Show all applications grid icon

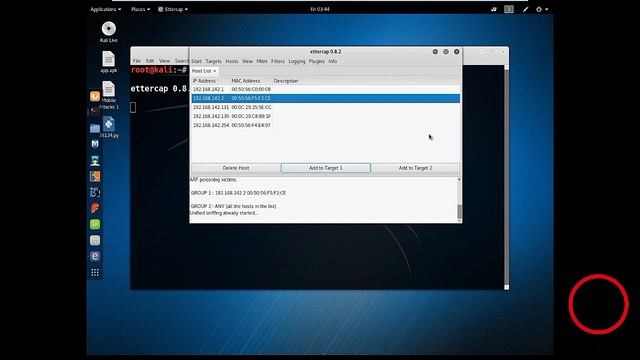pos(95,272)
